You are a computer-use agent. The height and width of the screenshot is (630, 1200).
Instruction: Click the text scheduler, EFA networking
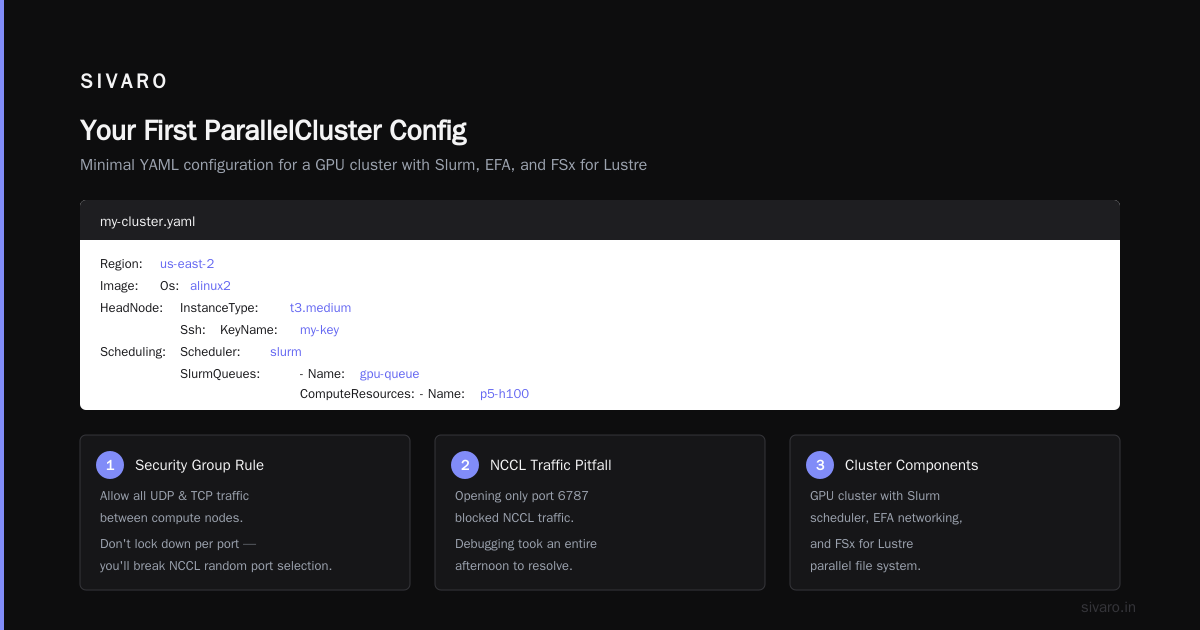coord(886,518)
